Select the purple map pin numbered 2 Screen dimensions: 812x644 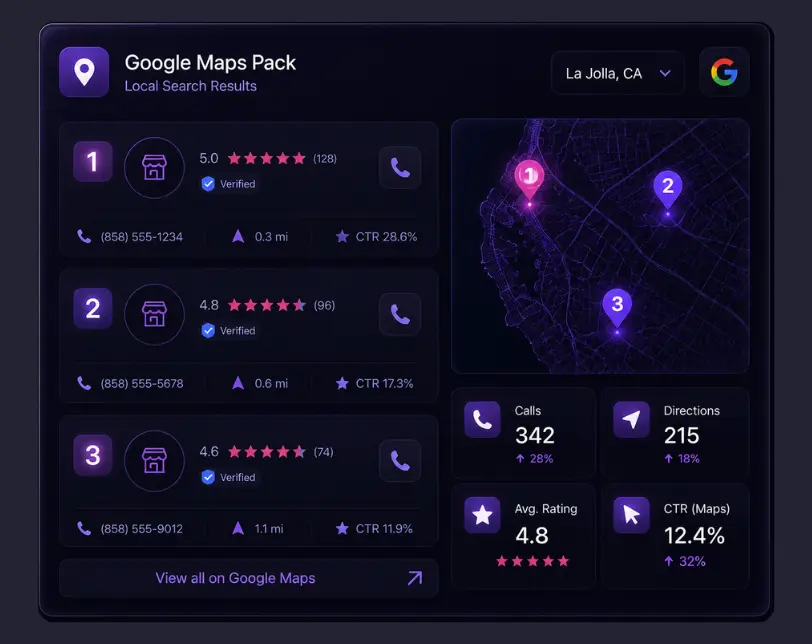(x=668, y=188)
